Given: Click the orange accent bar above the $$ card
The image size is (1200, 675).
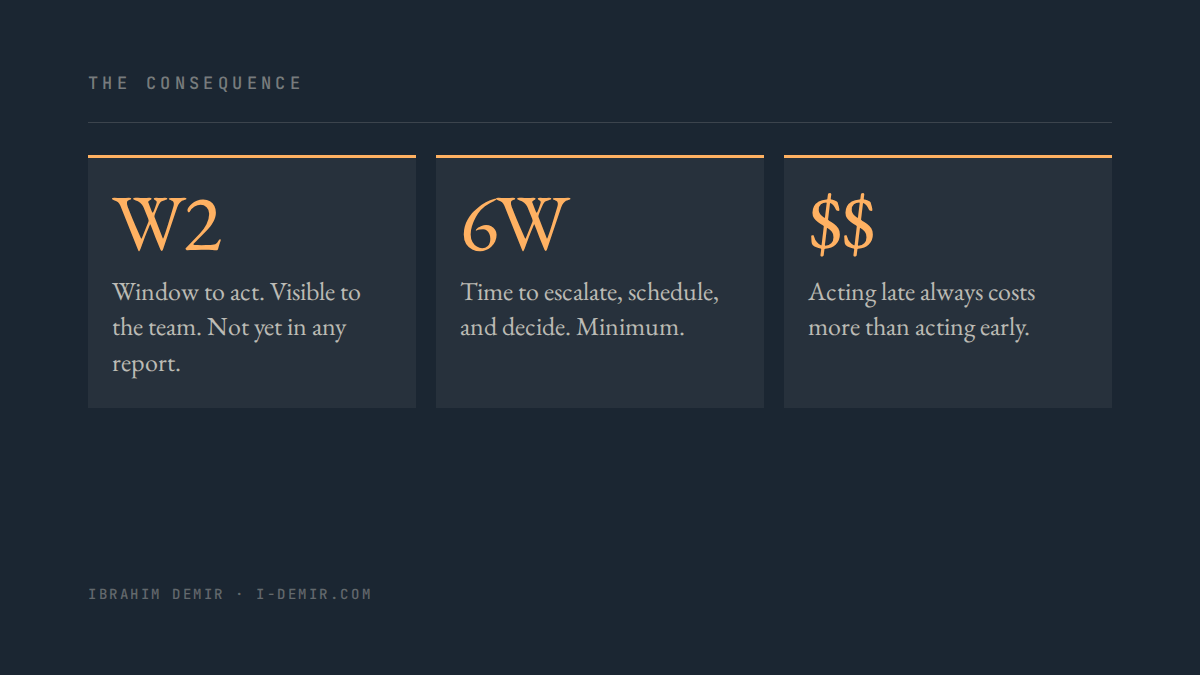Looking at the screenshot, I should [948, 156].
